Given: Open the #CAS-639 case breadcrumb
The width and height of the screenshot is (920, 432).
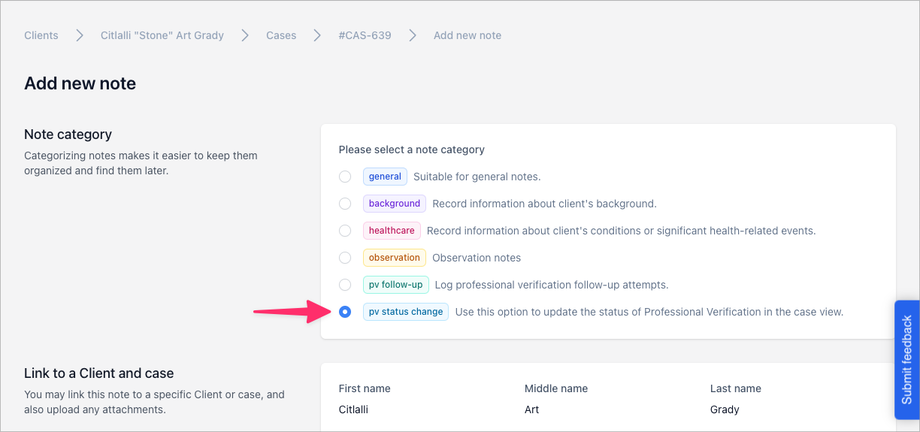Looking at the screenshot, I should point(364,36).
